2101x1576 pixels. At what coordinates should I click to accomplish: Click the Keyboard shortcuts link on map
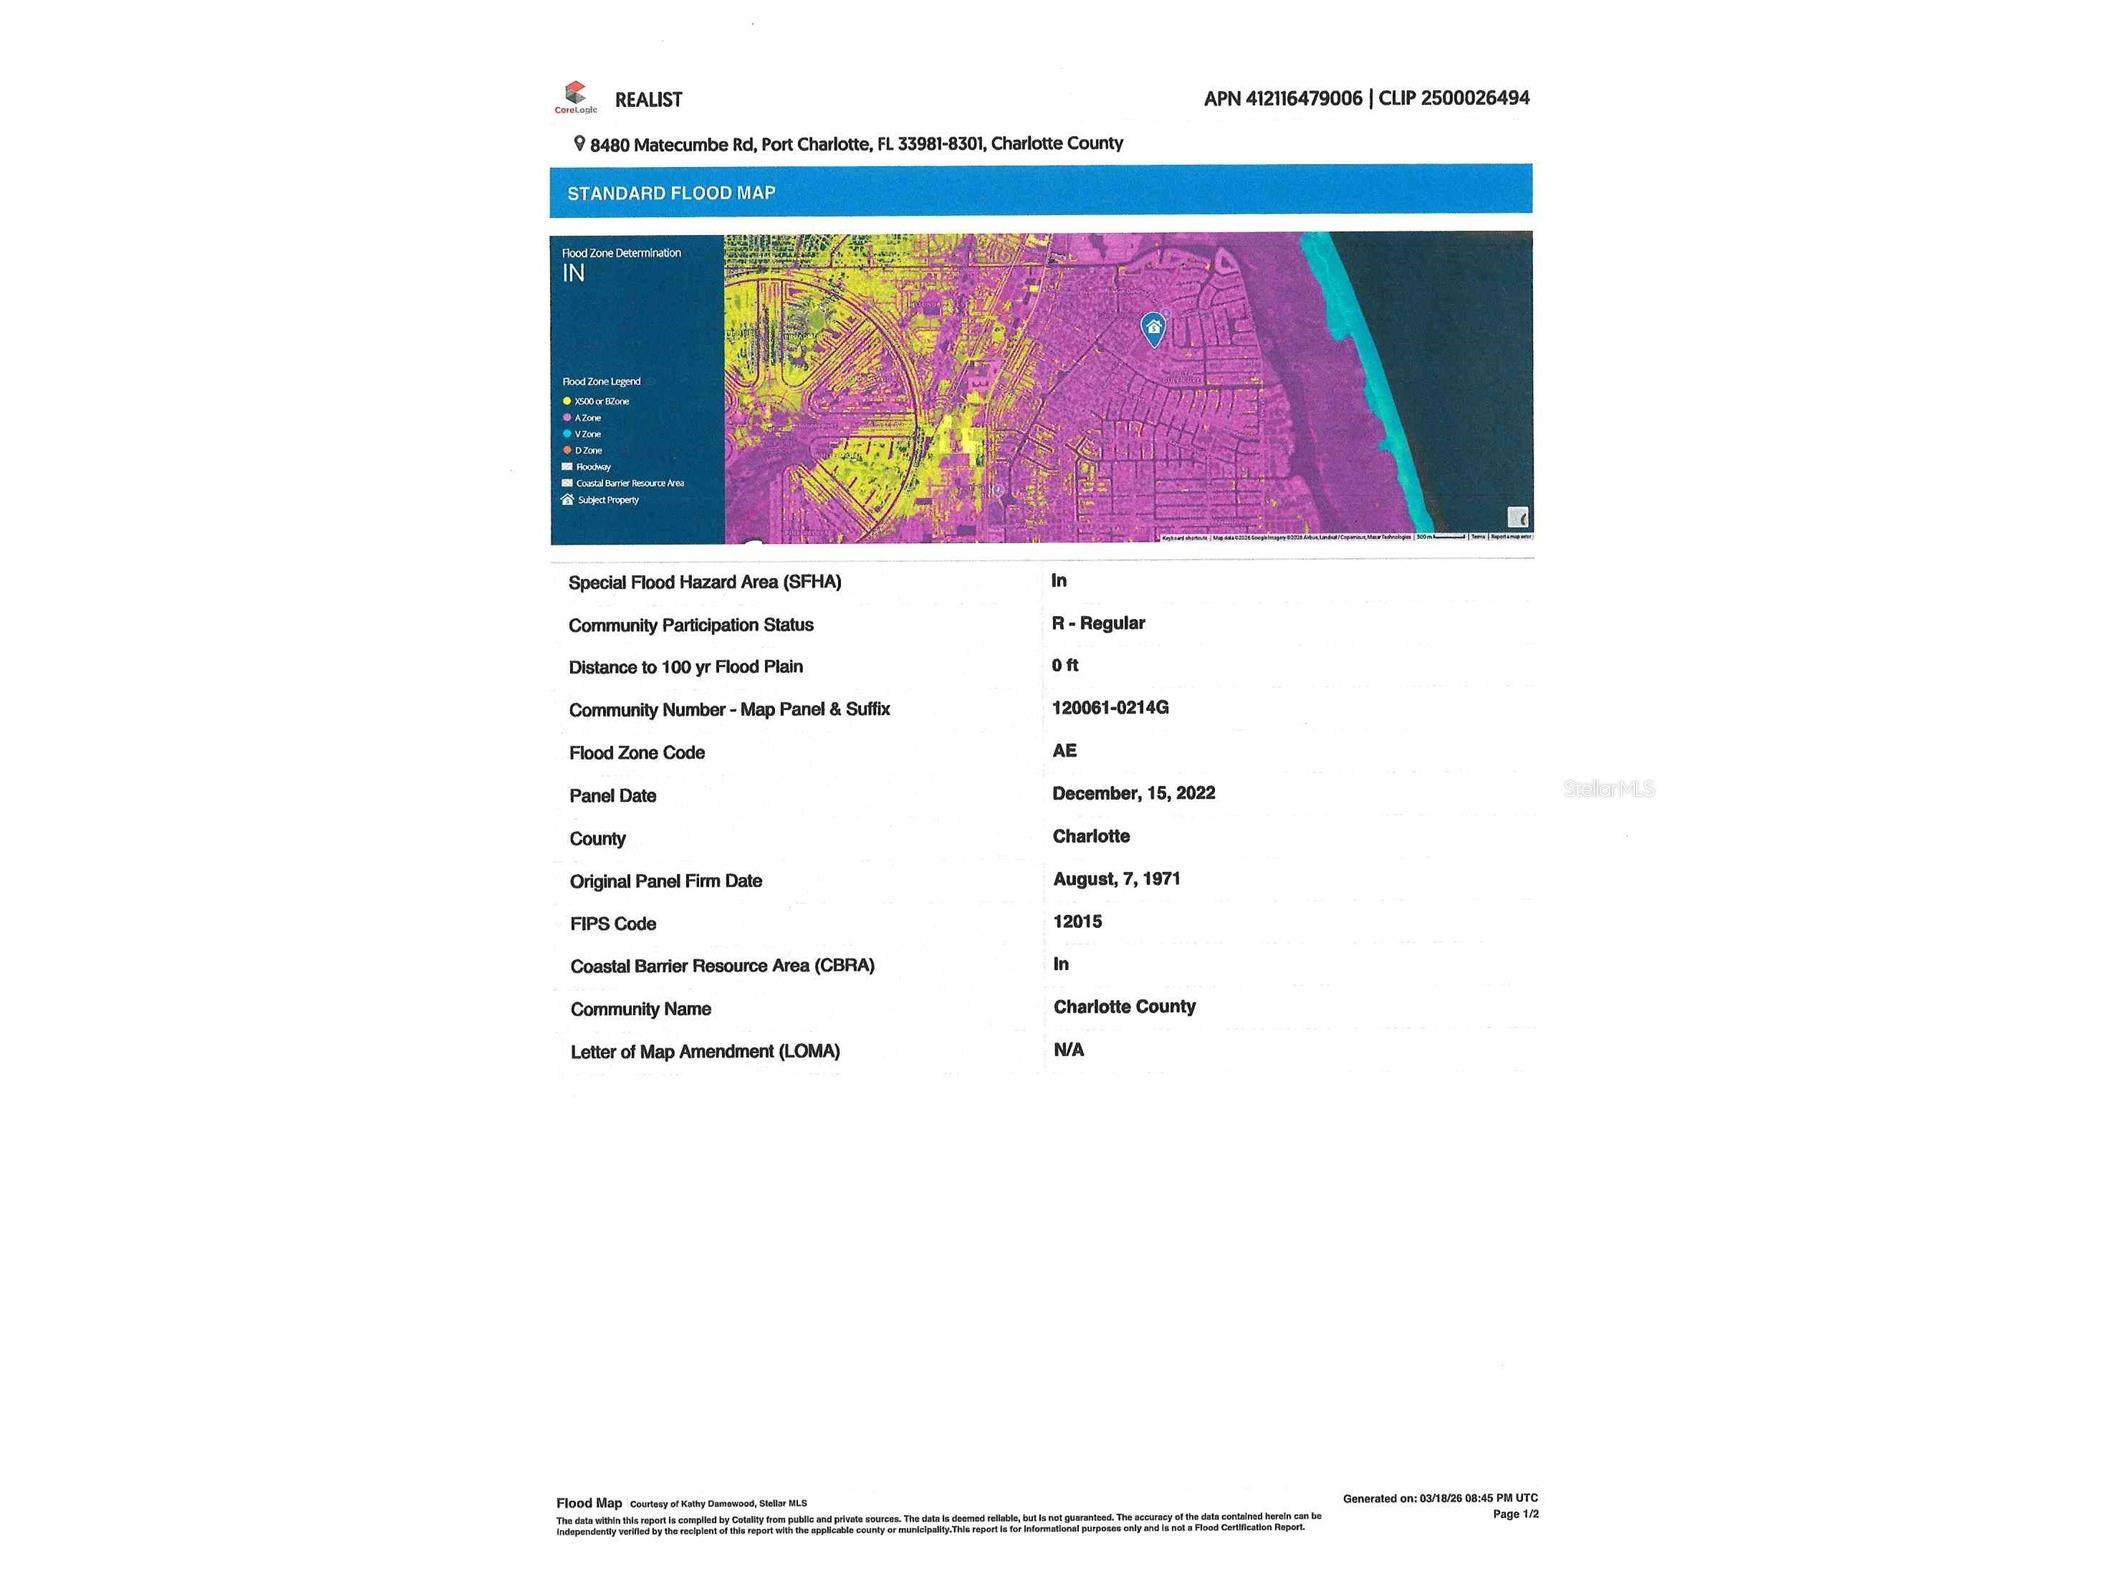pos(1184,538)
